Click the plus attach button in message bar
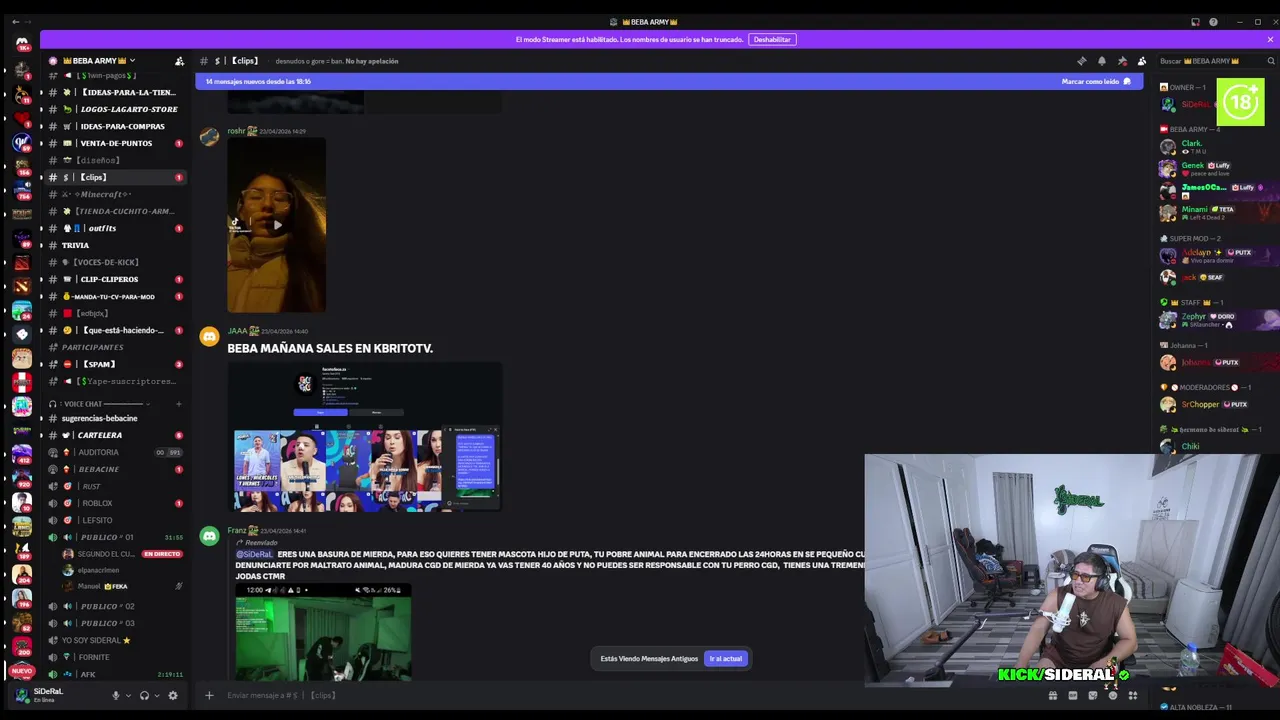This screenshot has height=720, width=1280. coord(209,695)
